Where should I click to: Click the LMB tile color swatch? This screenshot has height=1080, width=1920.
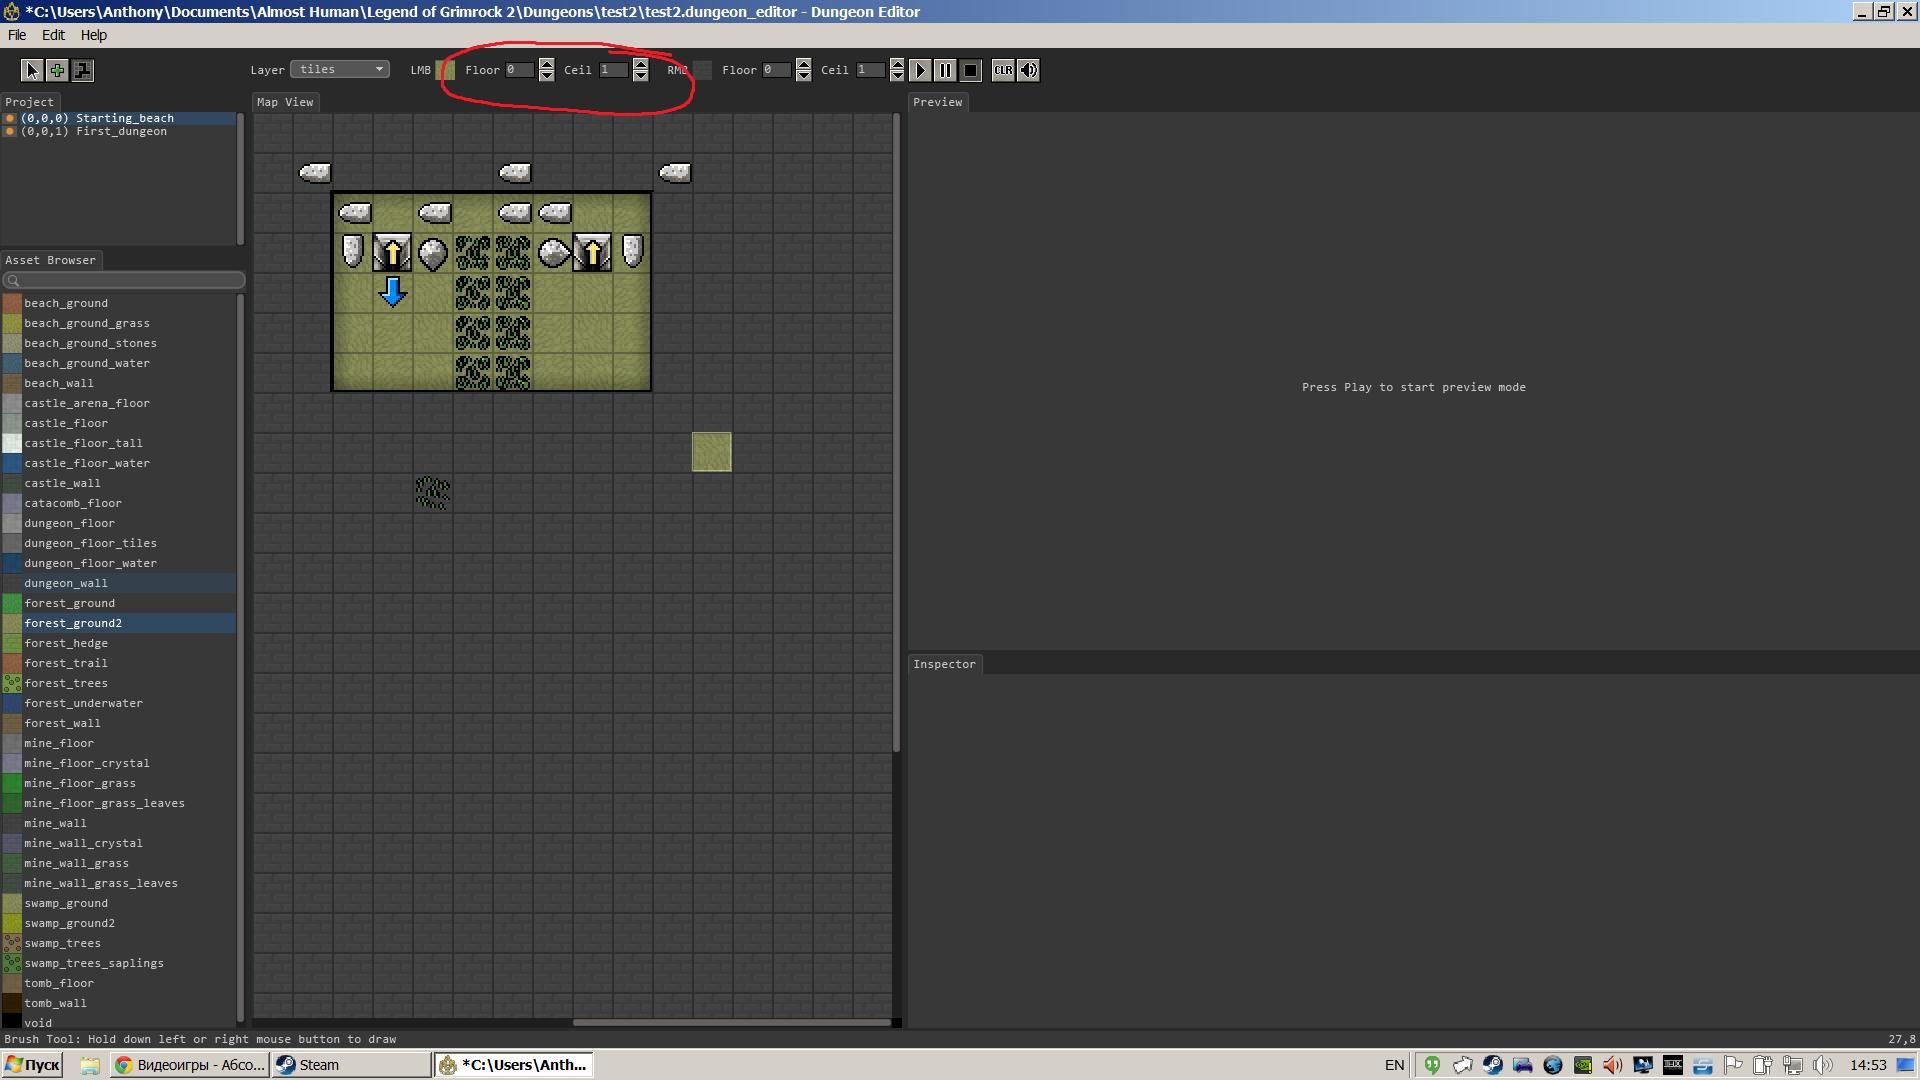point(446,70)
